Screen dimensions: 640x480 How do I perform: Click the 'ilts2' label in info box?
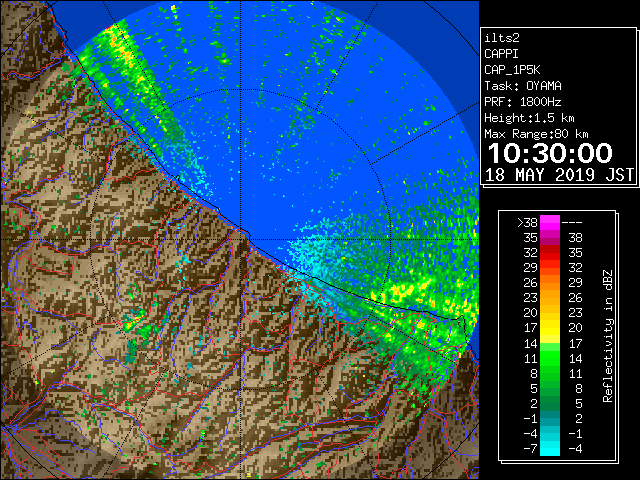502,38
